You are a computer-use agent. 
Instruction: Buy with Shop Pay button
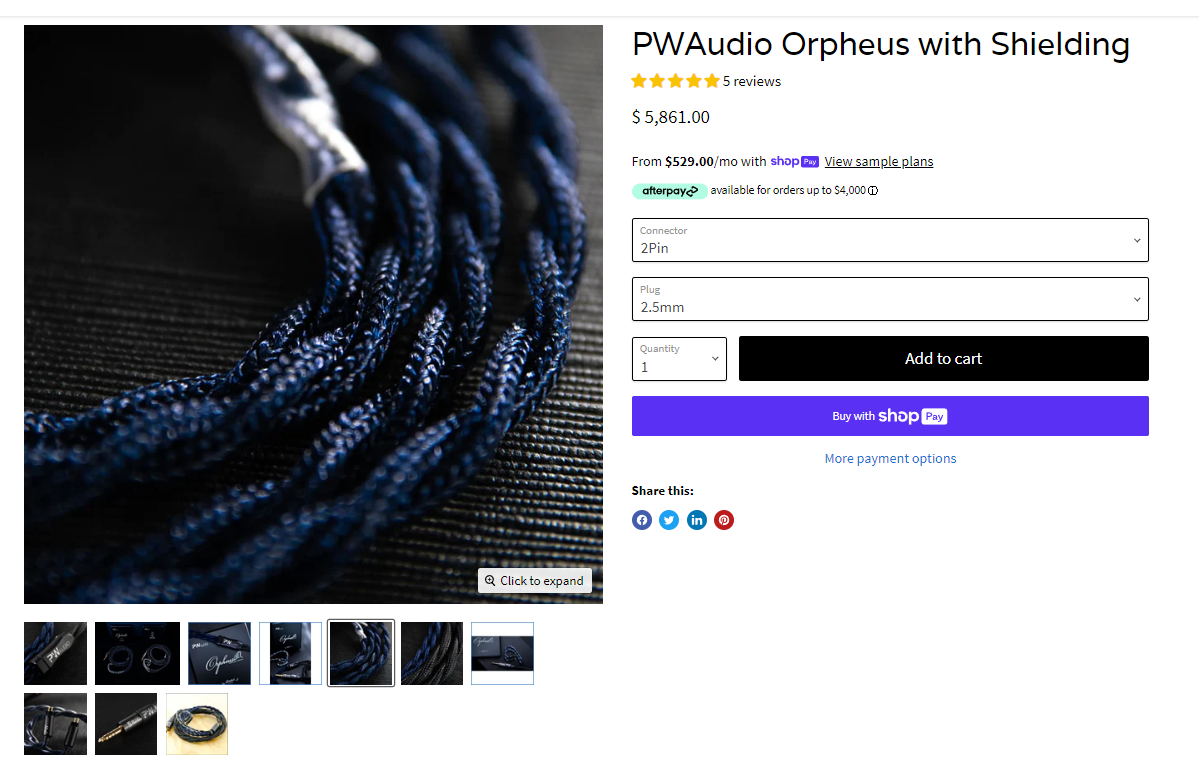890,416
